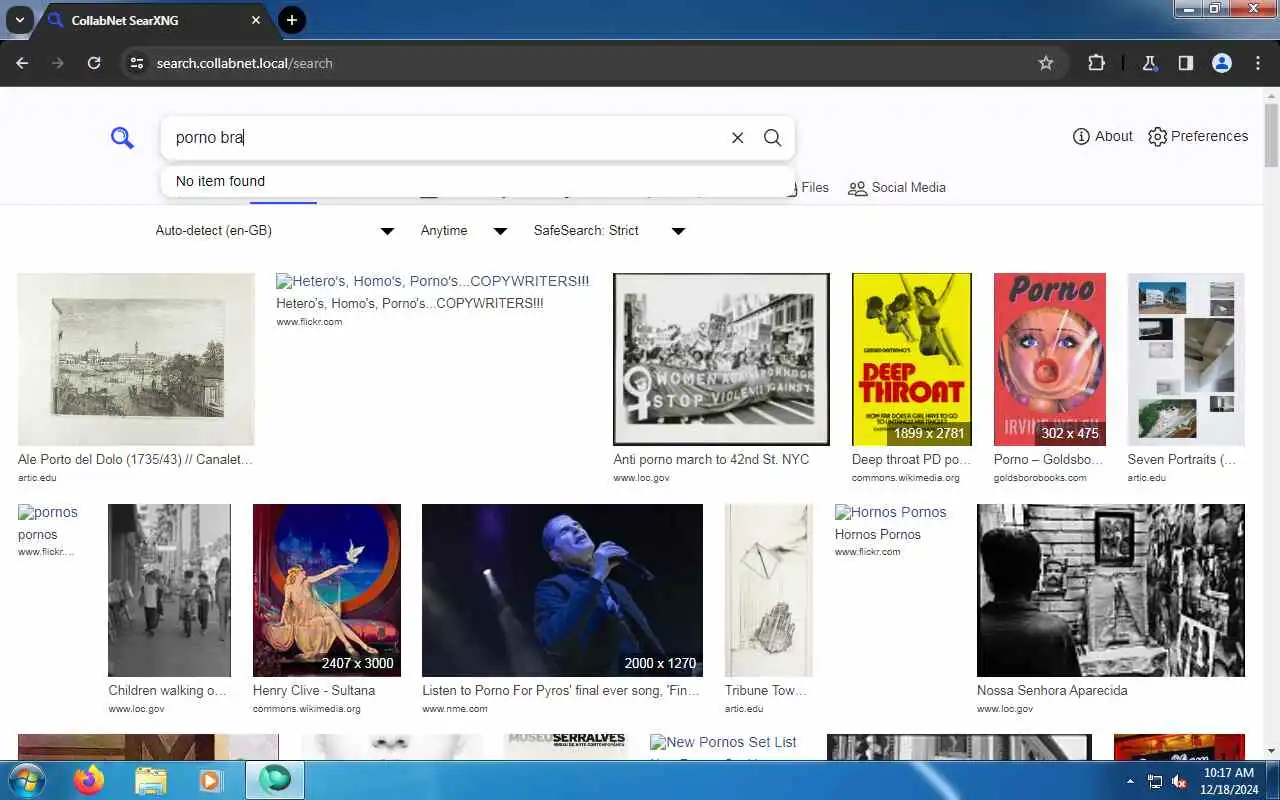Image resolution: width=1280 pixels, height=800 pixels.
Task: Click the muted volume tray icon
Action: (1179, 781)
